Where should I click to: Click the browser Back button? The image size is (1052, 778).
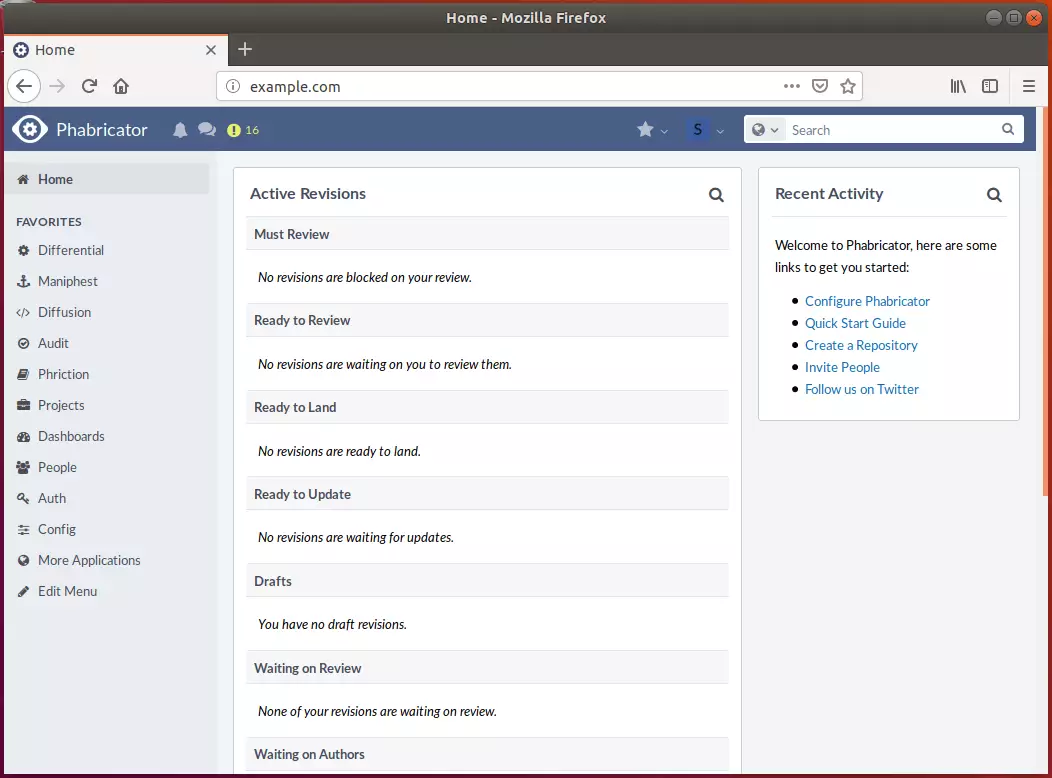pyautogui.click(x=24, y=86)
